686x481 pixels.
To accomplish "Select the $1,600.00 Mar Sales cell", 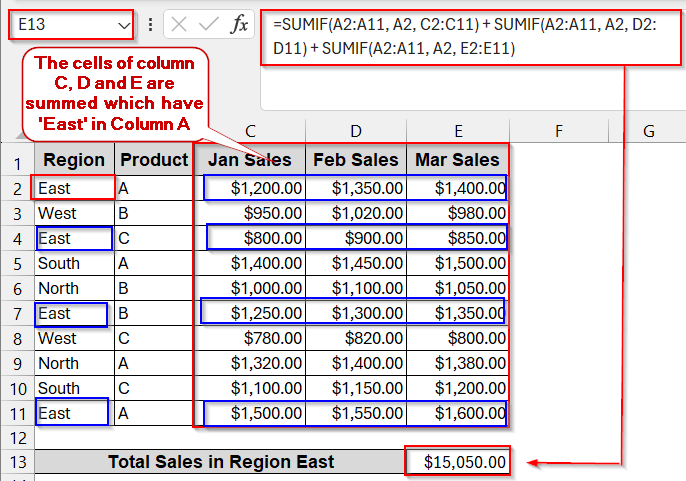I will (457, 413).
